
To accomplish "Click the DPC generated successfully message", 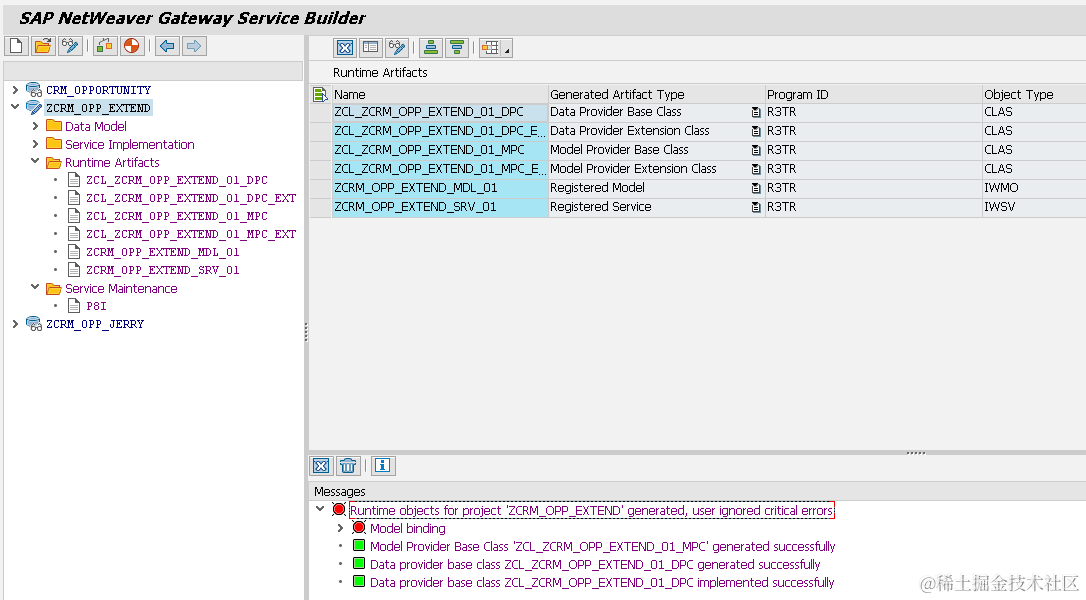I will pos(595,565).
